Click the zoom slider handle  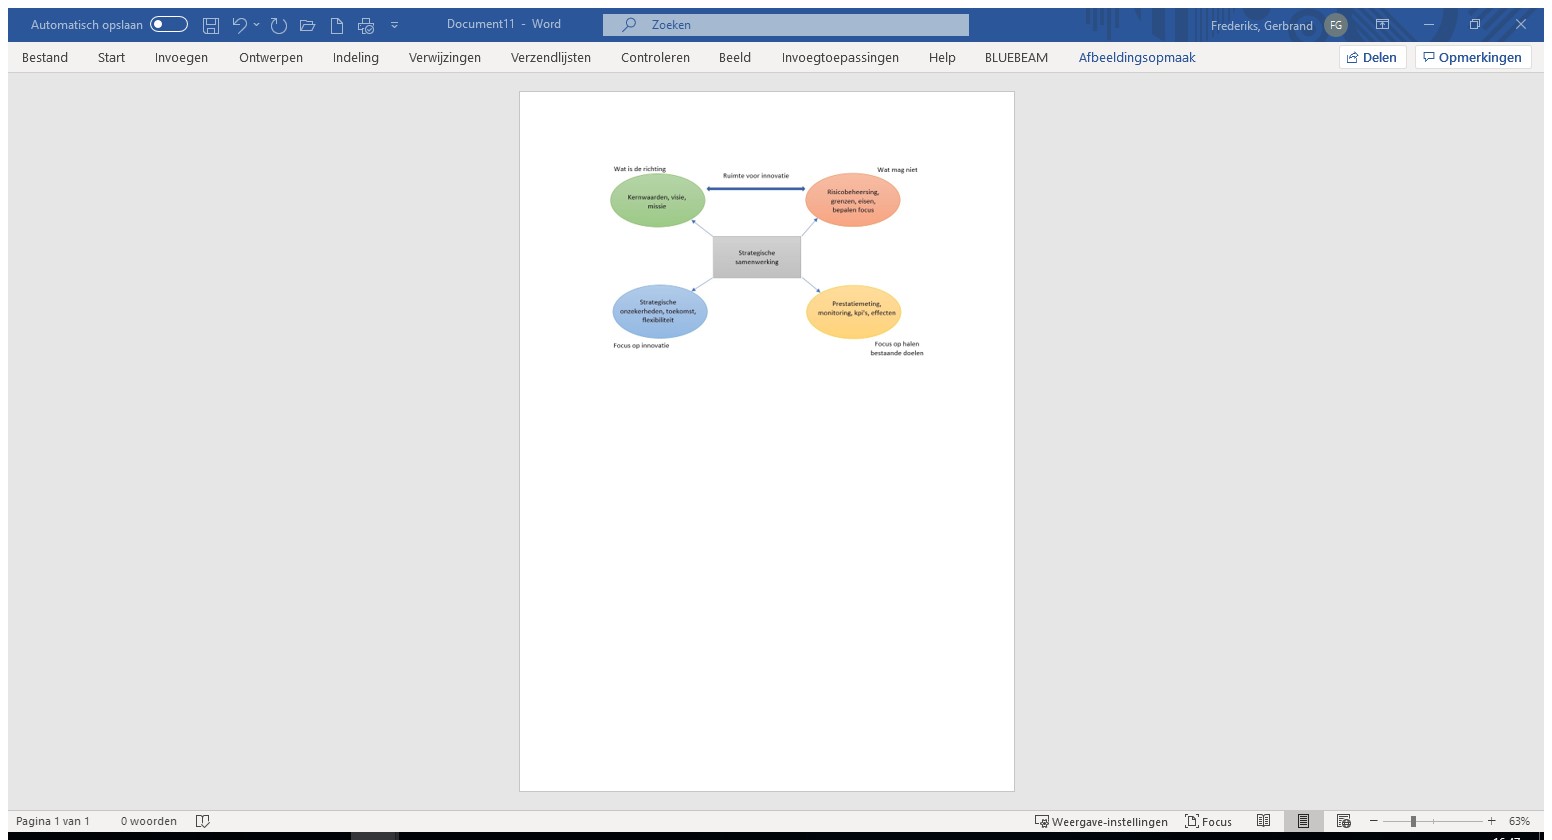(1413, 821)
